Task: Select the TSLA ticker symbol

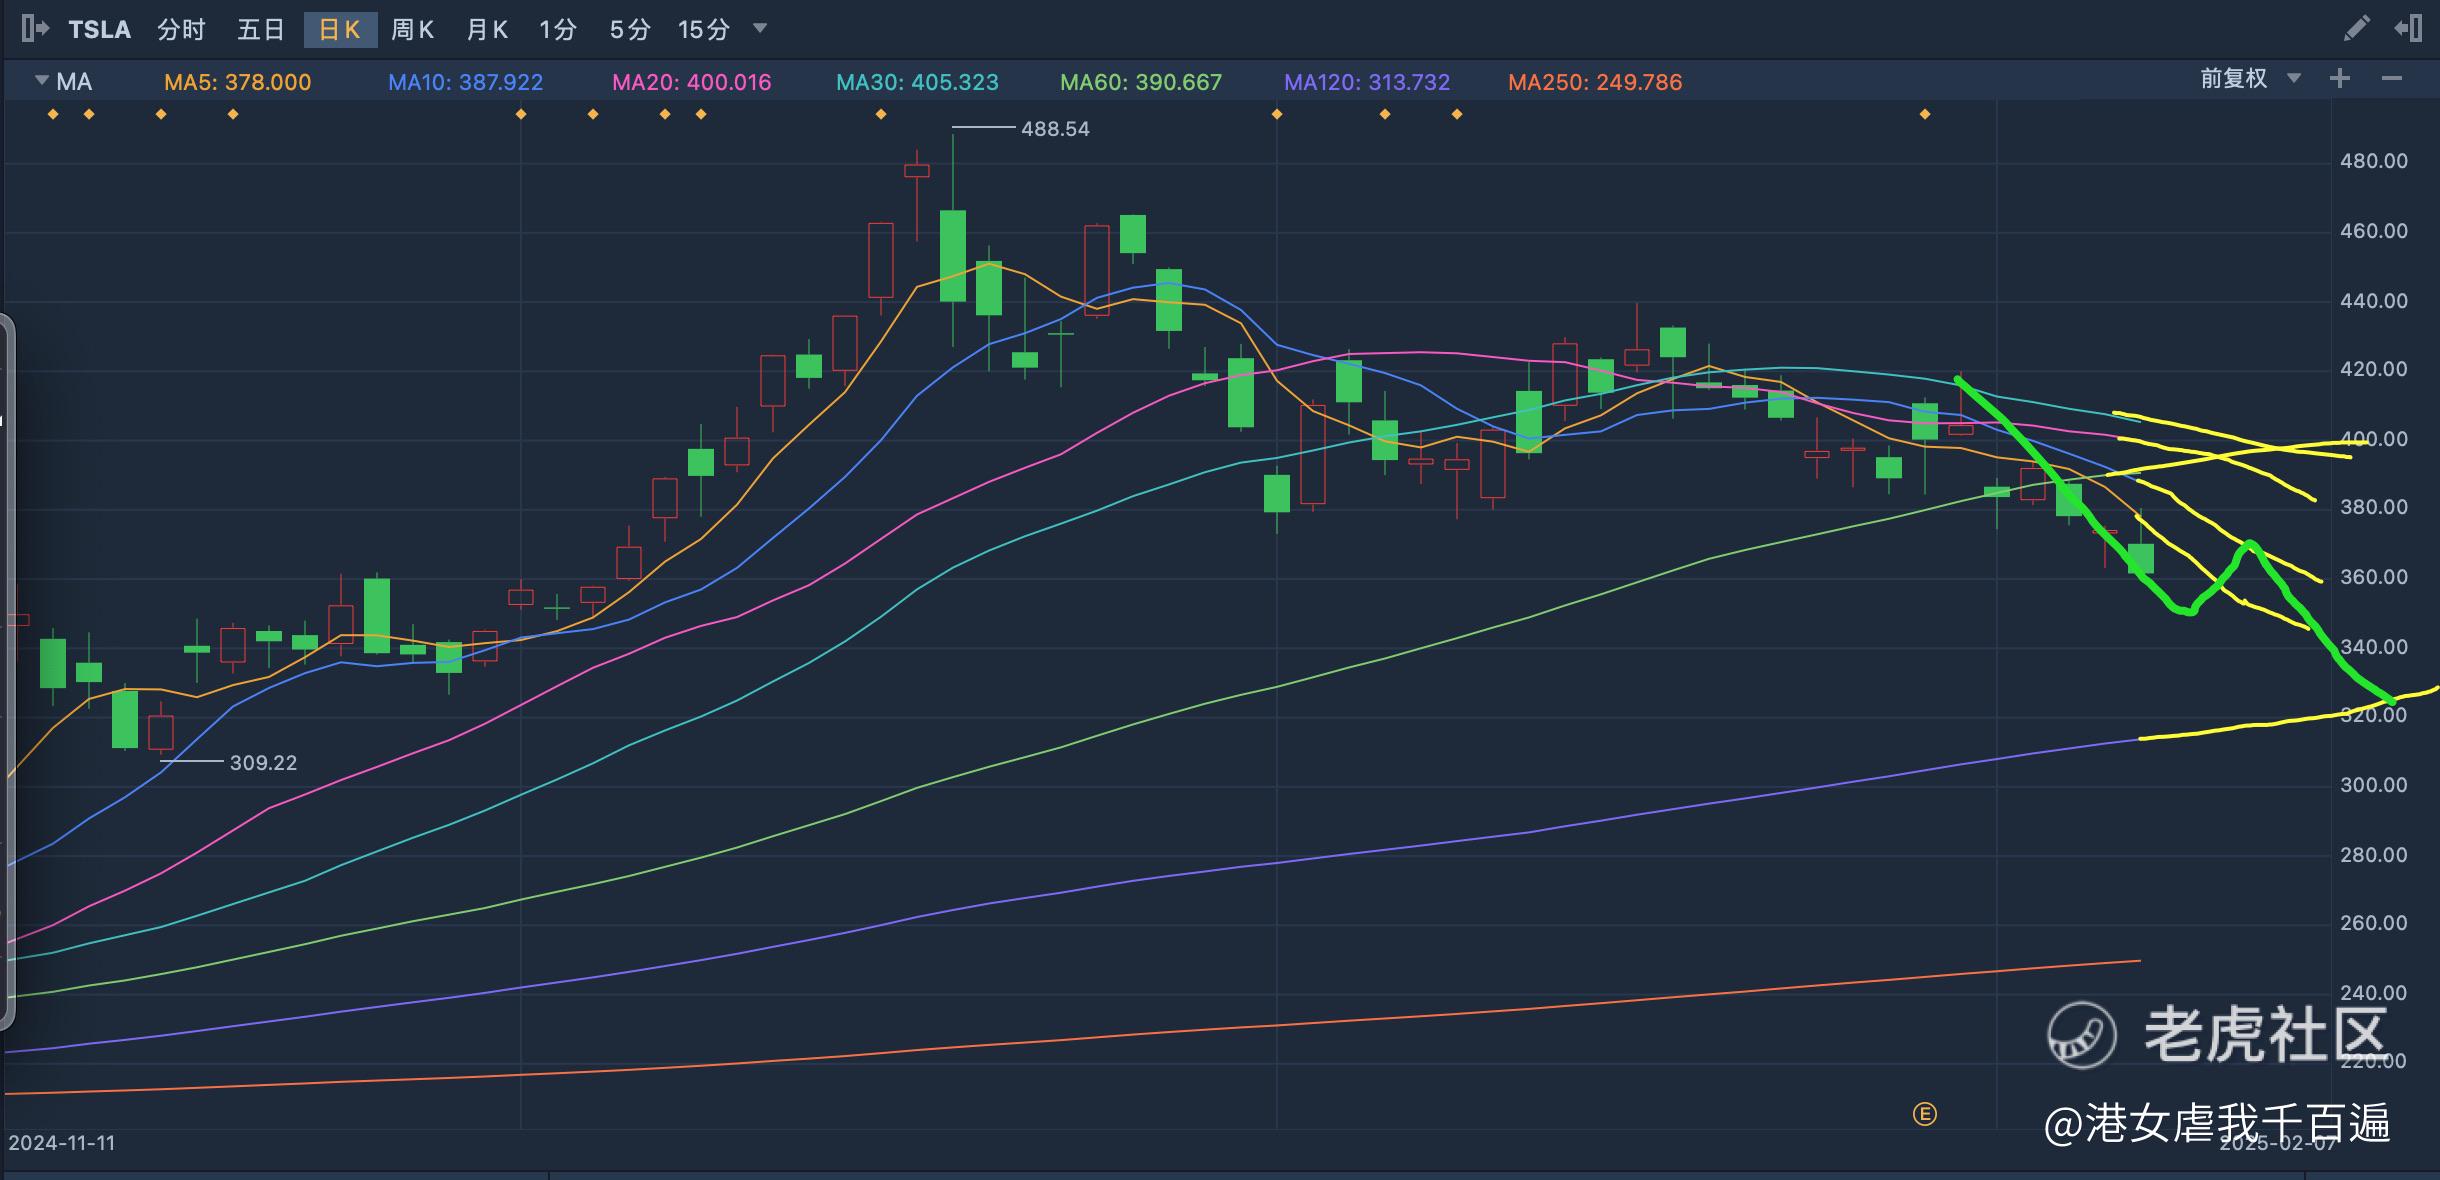Action: [x=100, y=30]
